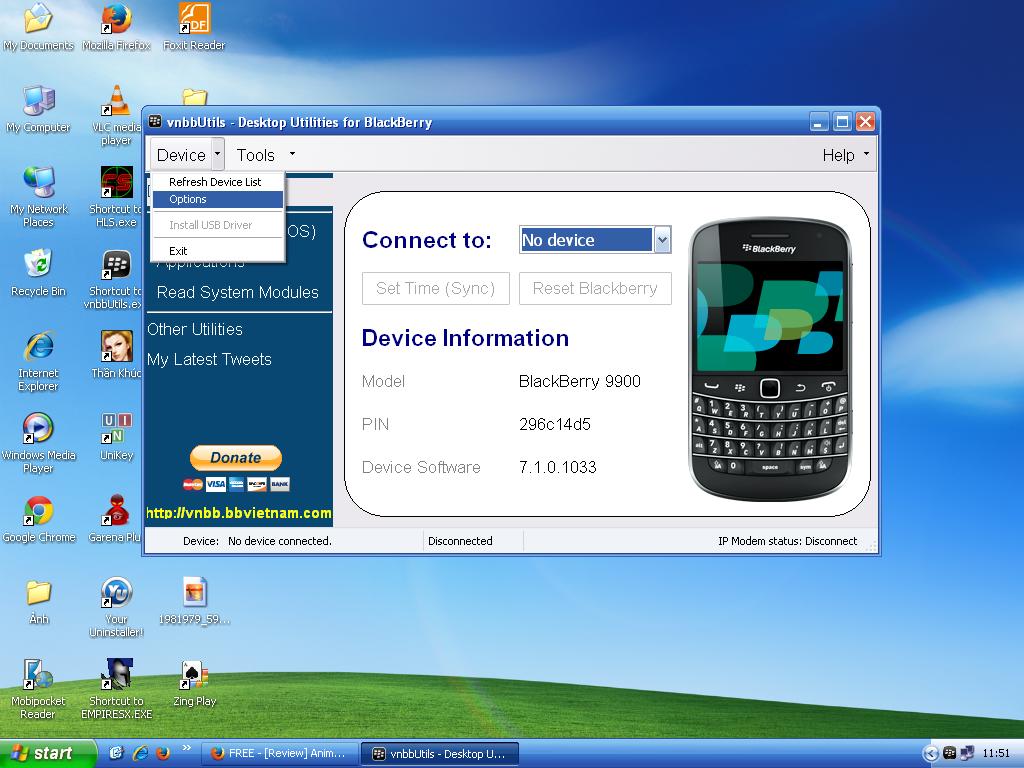This screenshot has width=1024, height=768.
Task: Select Shortcut to EMPIRESX.EXE icon
Action: [116, 689]
